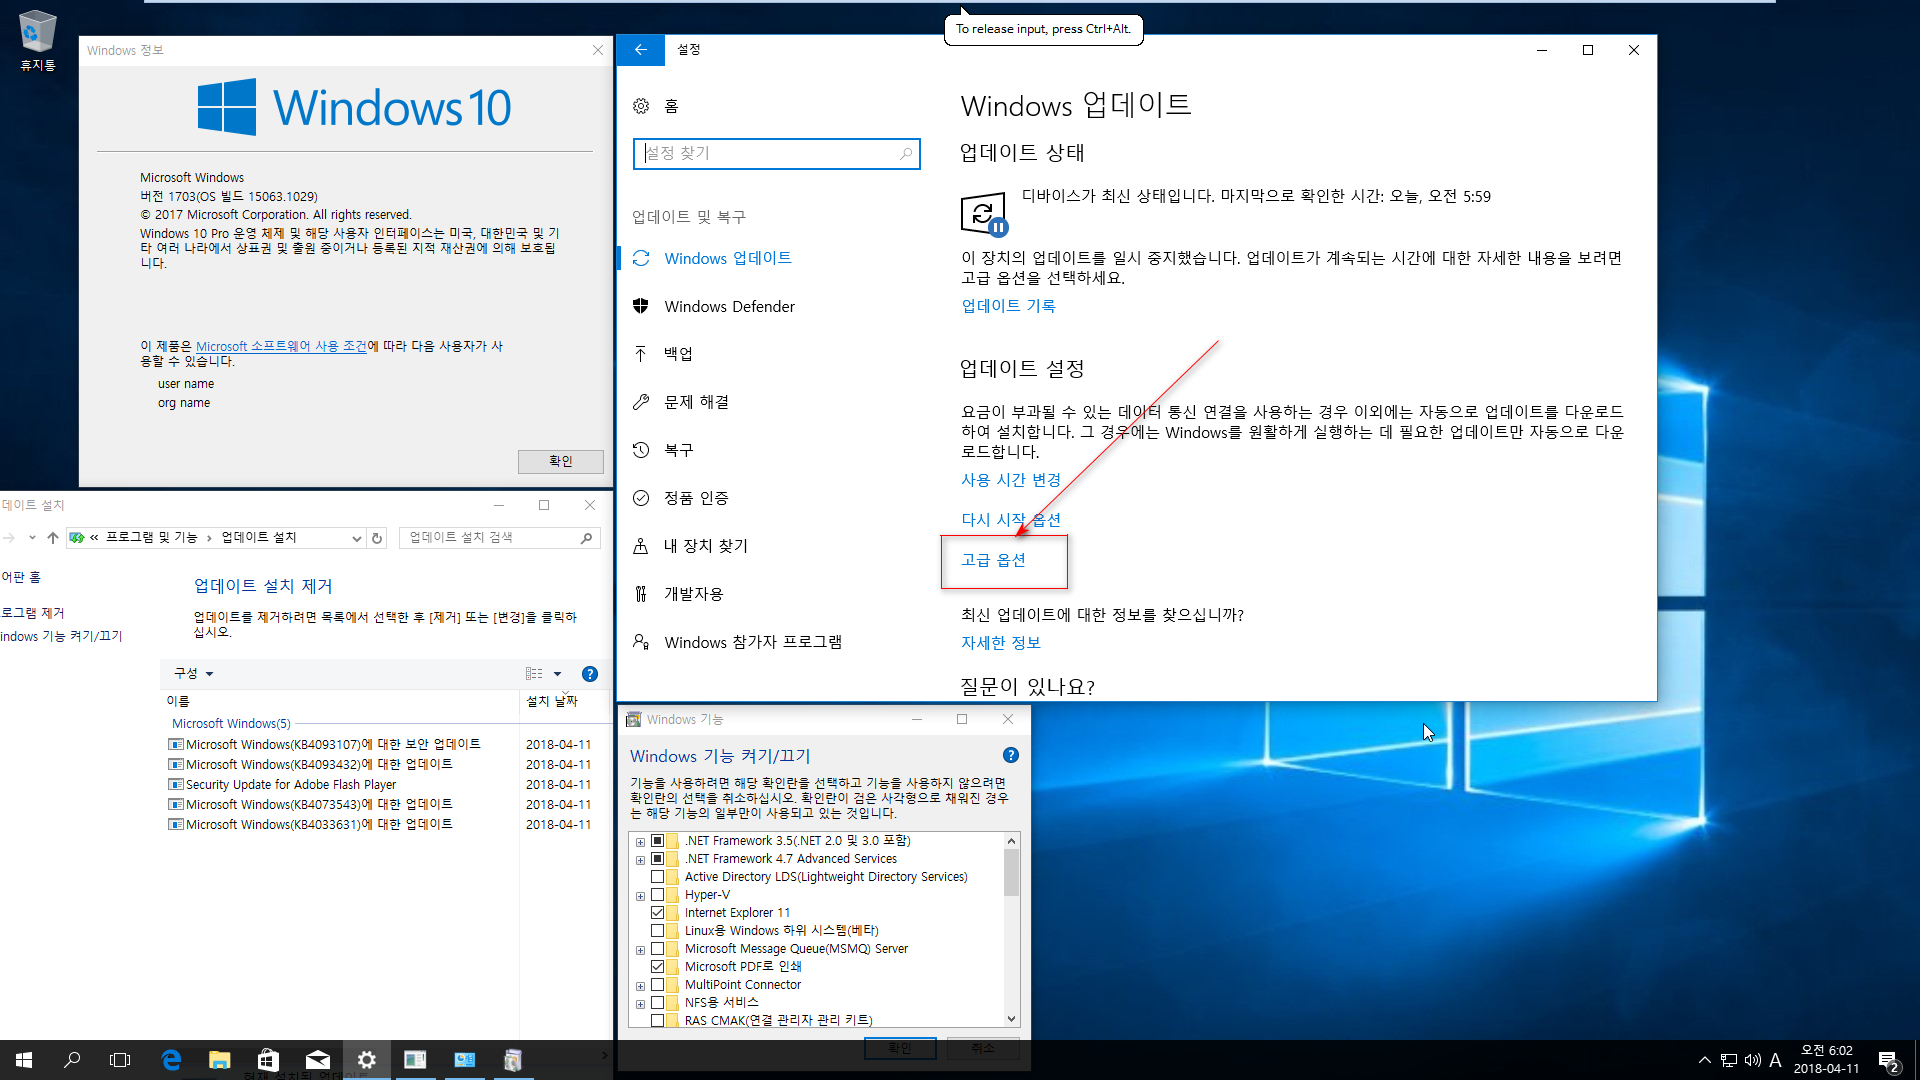Uncheck Internet Explorer 11 checkbox

657,913
